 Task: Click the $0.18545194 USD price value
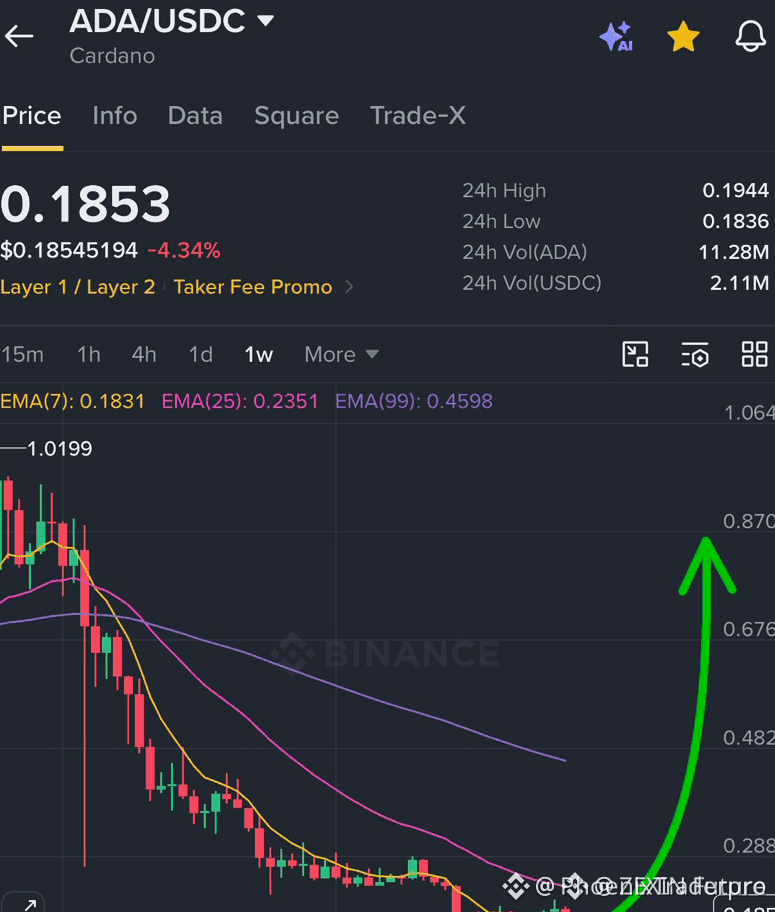(x=69, y=251)
